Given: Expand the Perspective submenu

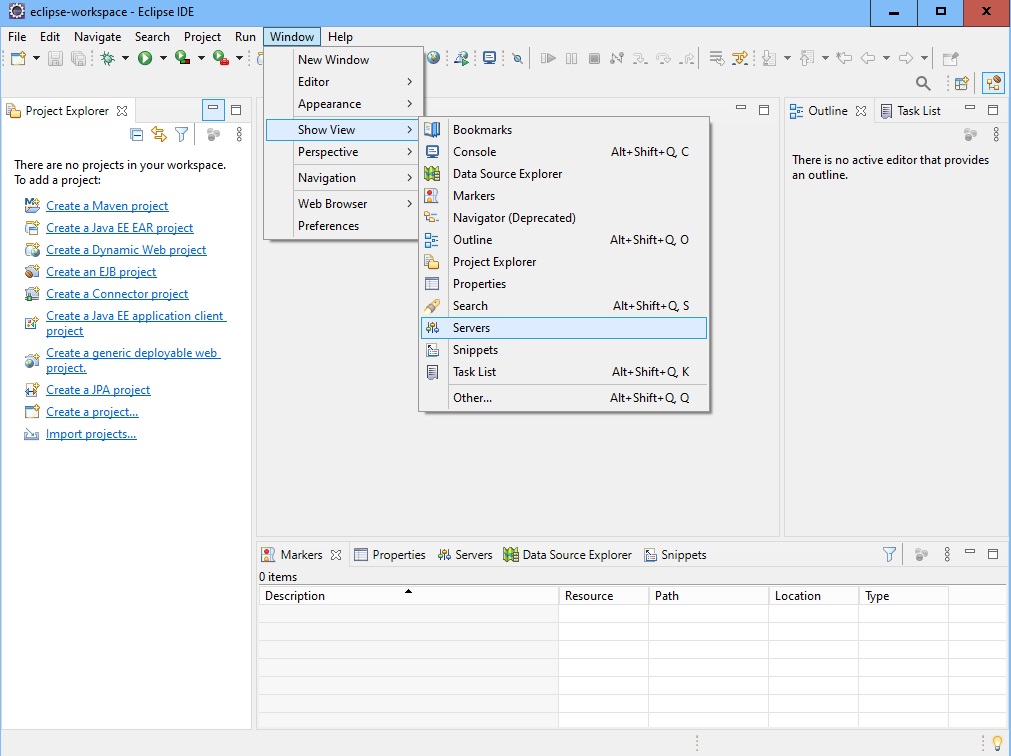Looking at the screenshot, I should (343, 151).
